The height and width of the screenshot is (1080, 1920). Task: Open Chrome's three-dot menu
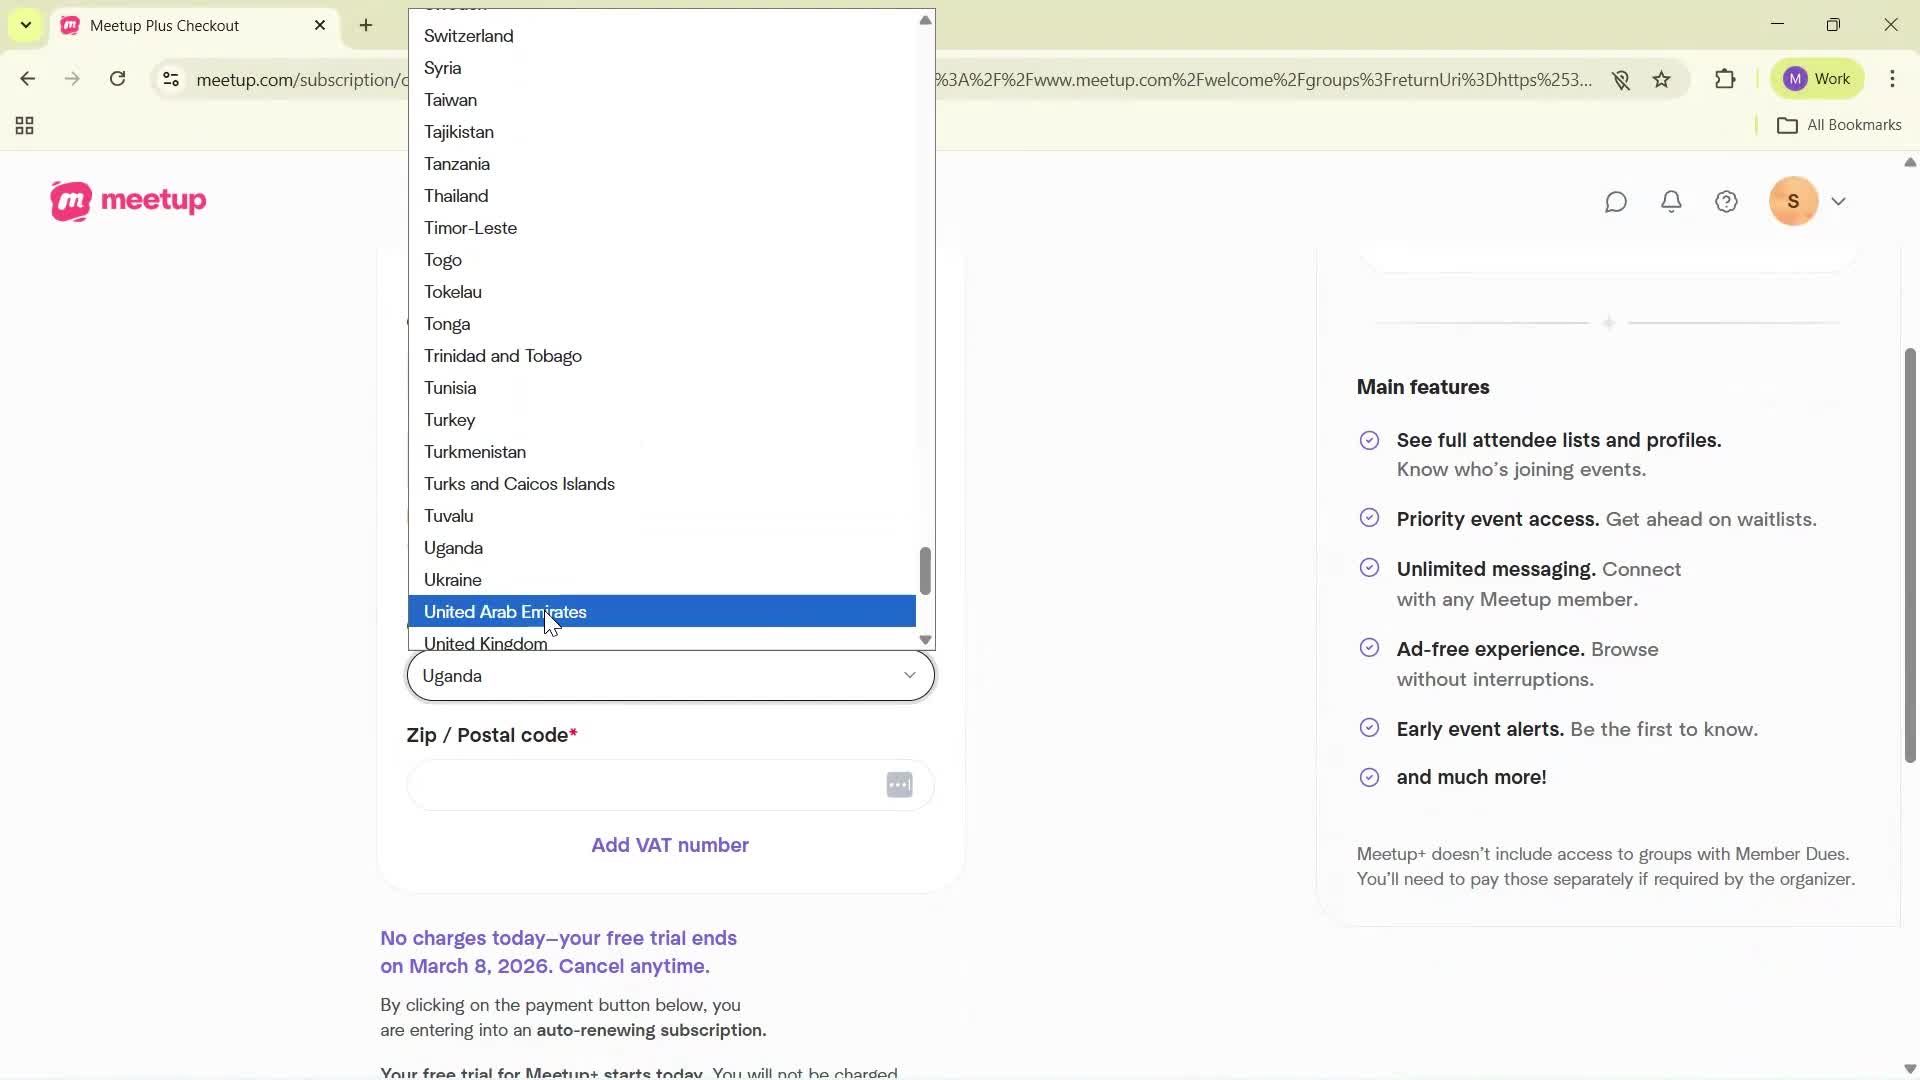point(1894,79)
